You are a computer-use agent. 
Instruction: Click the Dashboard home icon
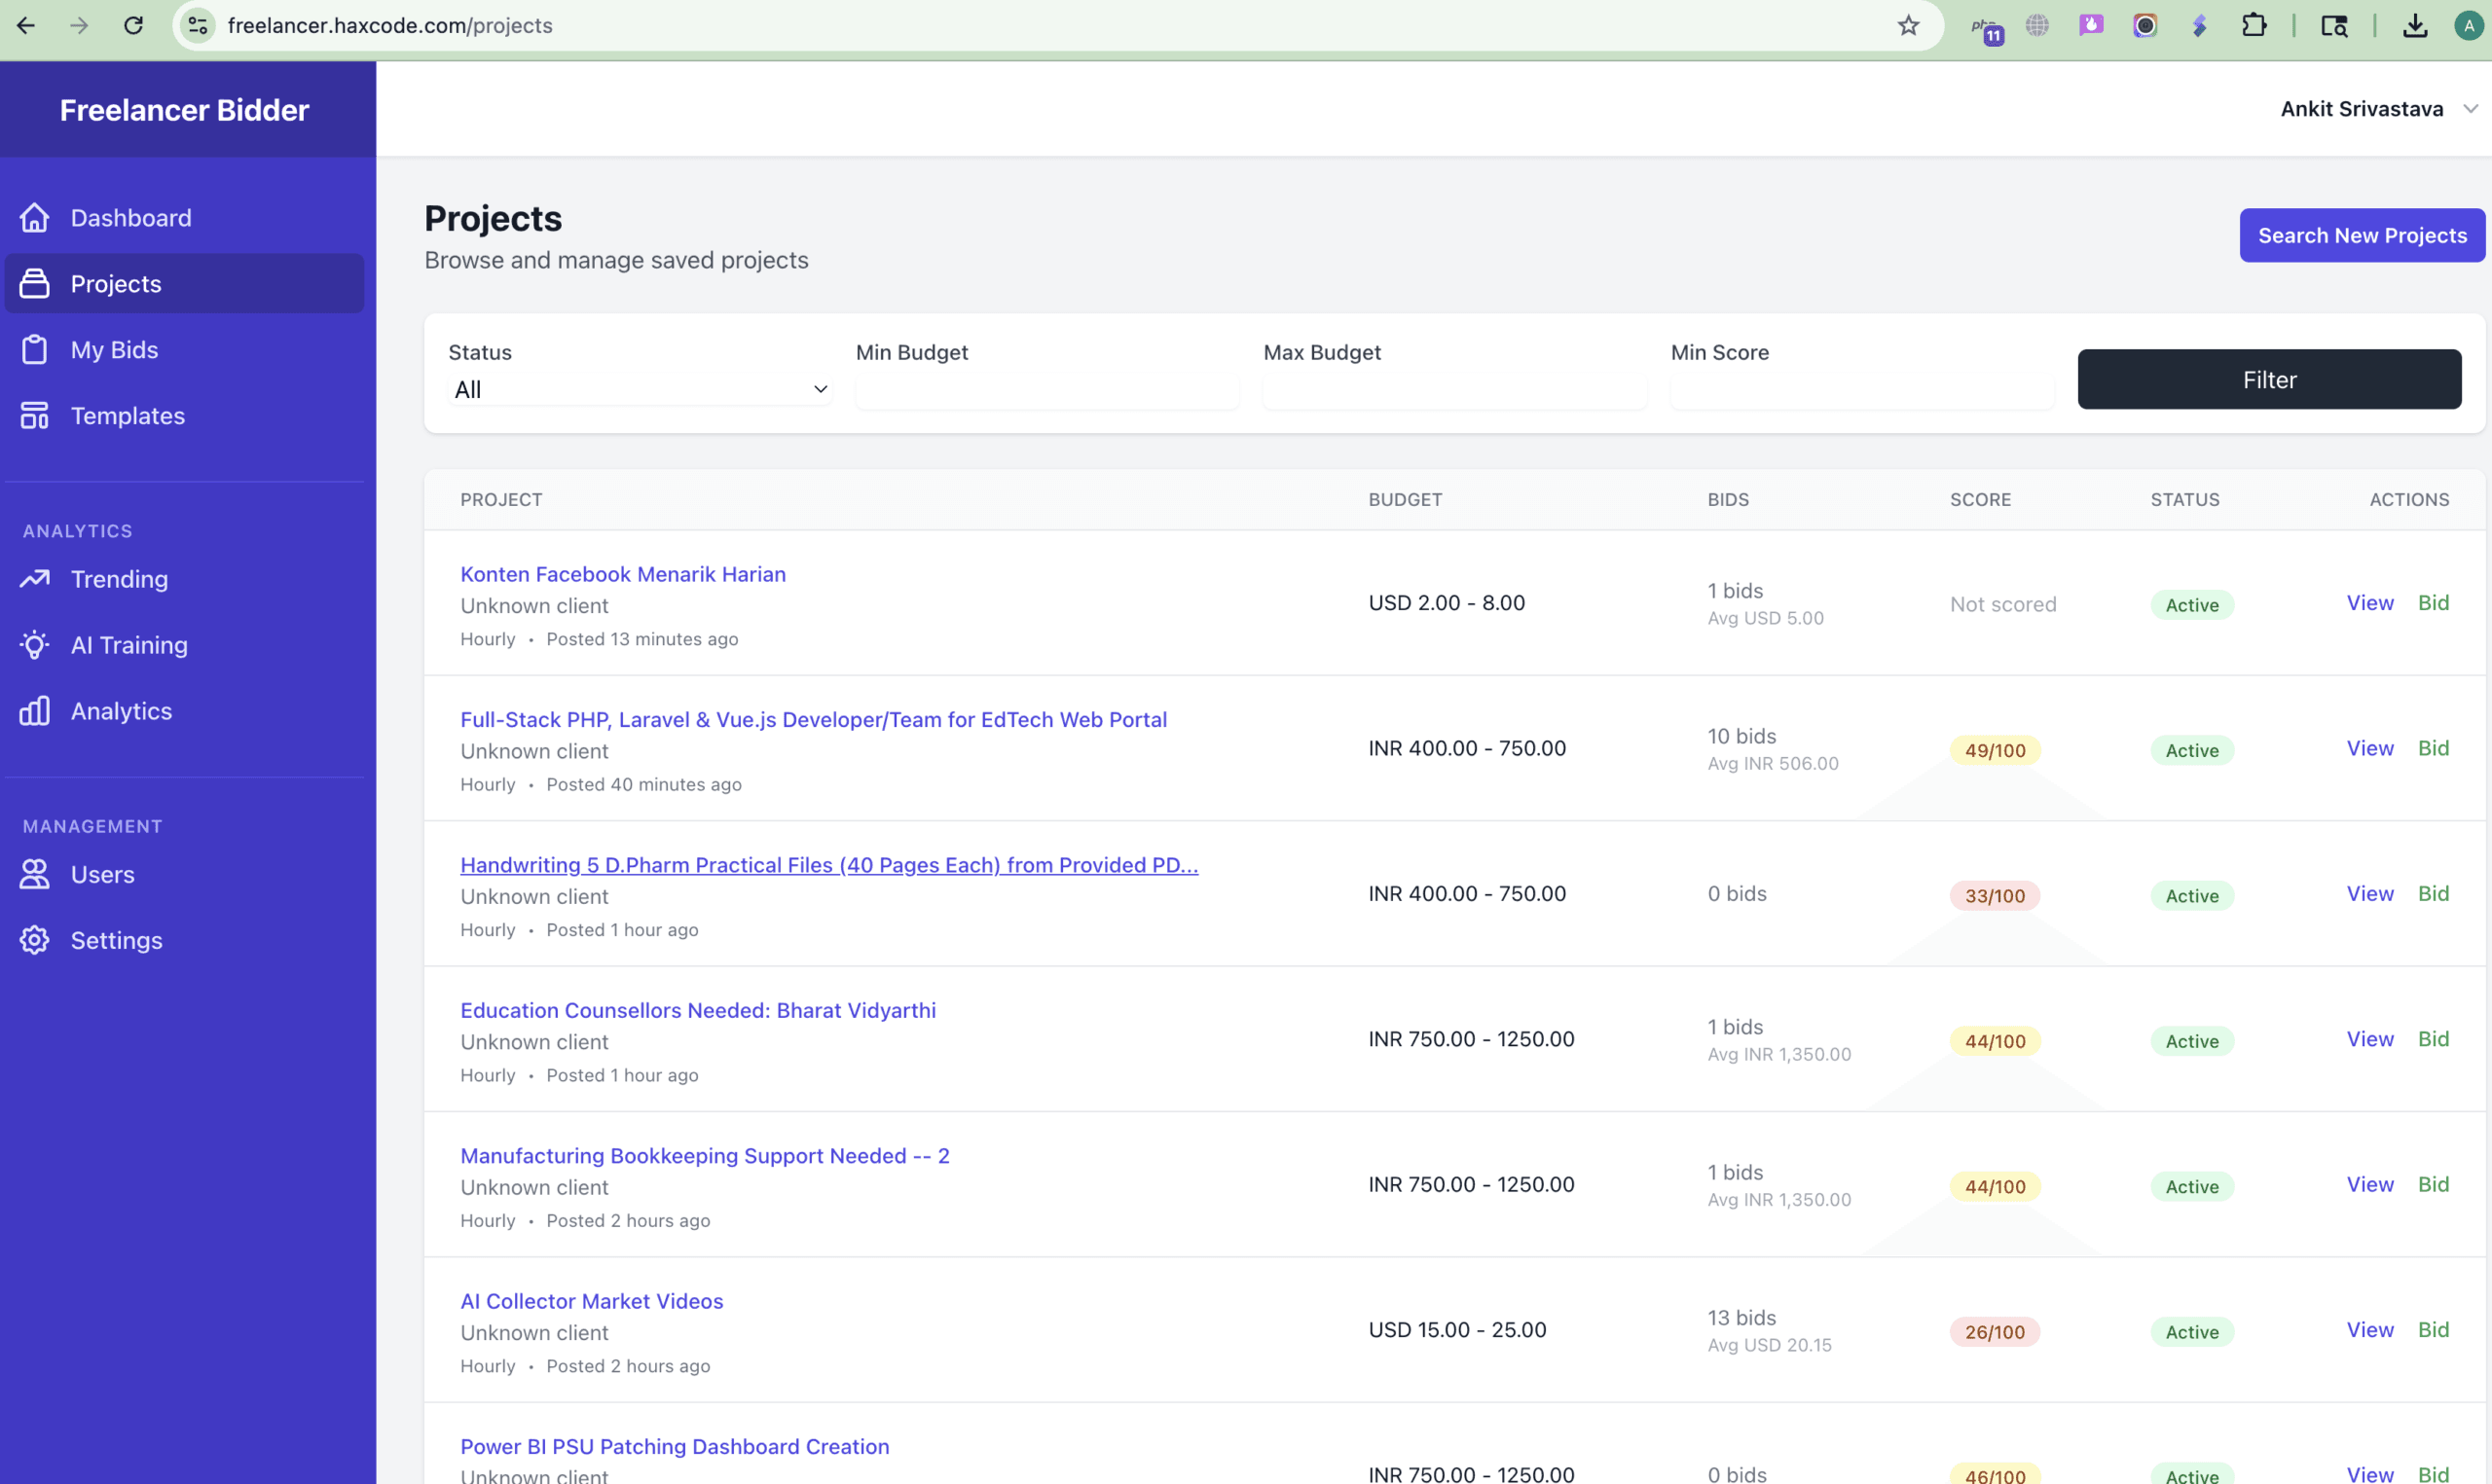pyautogui.click(x=34, y=217)
